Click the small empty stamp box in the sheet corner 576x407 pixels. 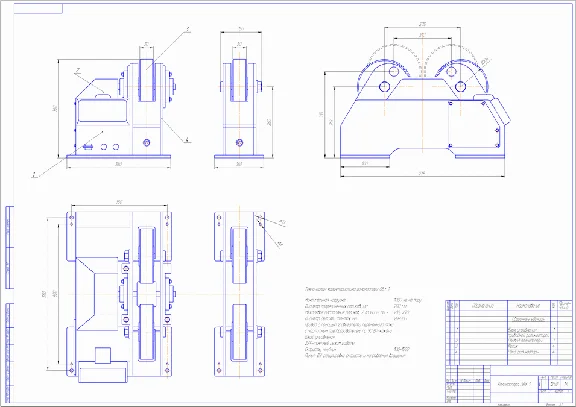click(38, 8)
